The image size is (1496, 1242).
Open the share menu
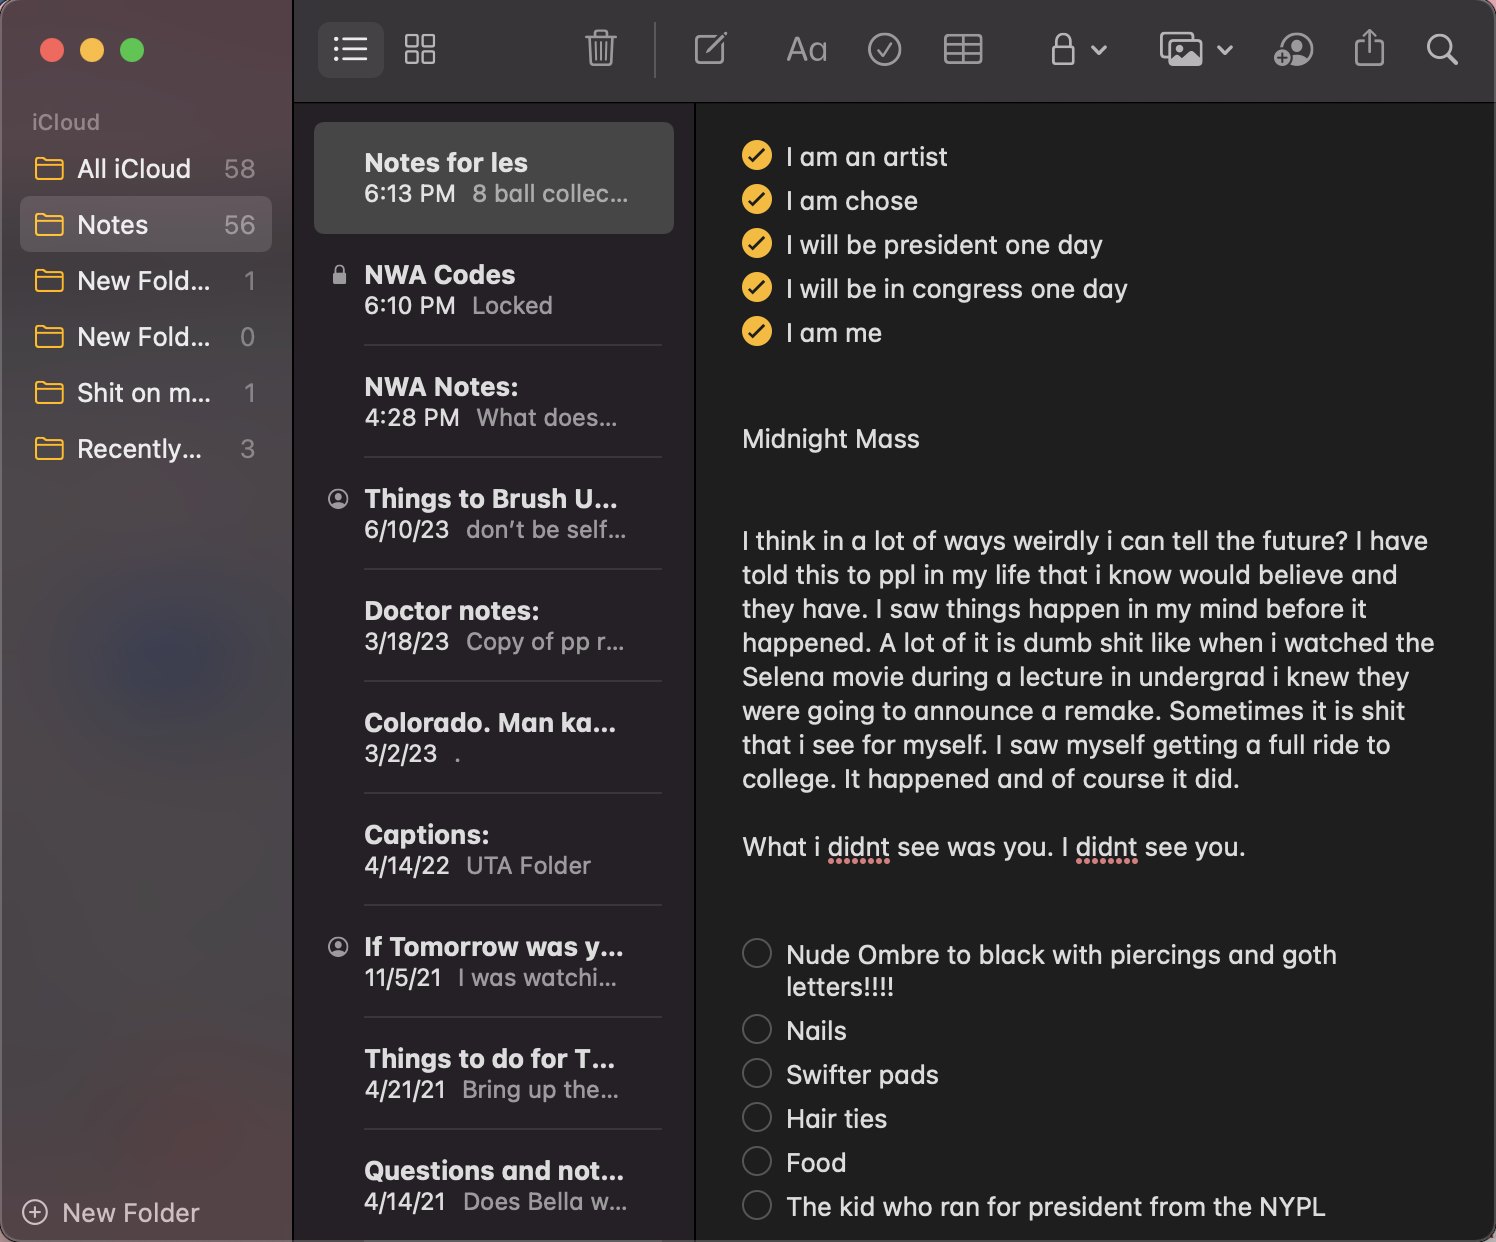(1369, 49)
